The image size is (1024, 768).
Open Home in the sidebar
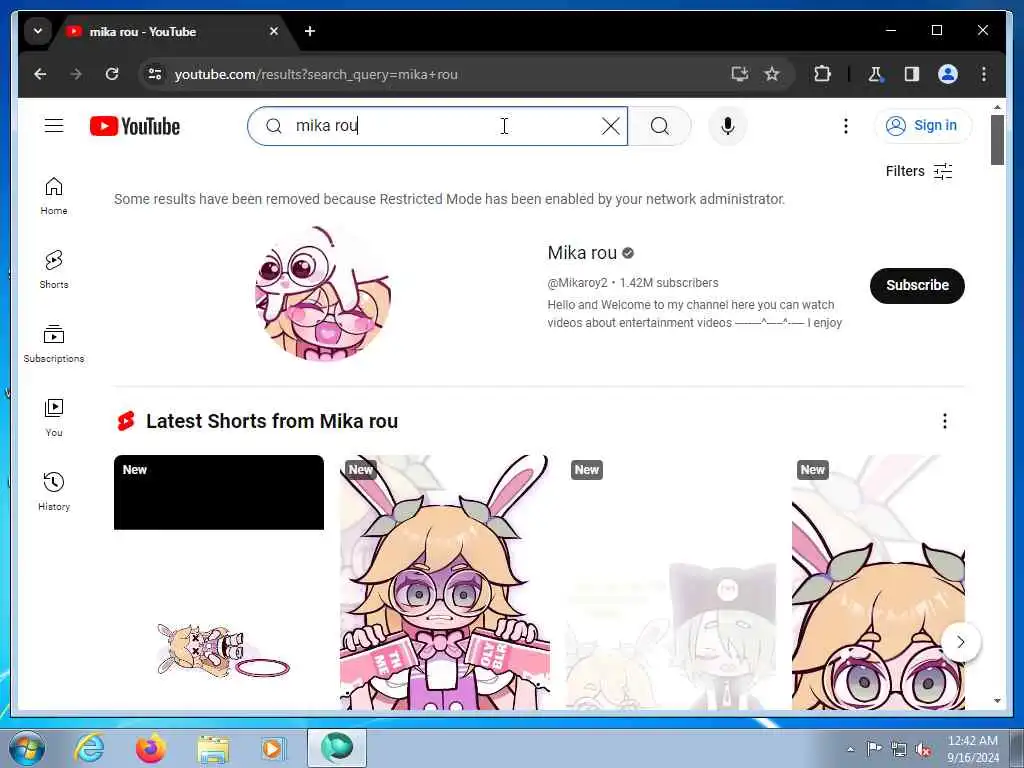click(54, 195)
